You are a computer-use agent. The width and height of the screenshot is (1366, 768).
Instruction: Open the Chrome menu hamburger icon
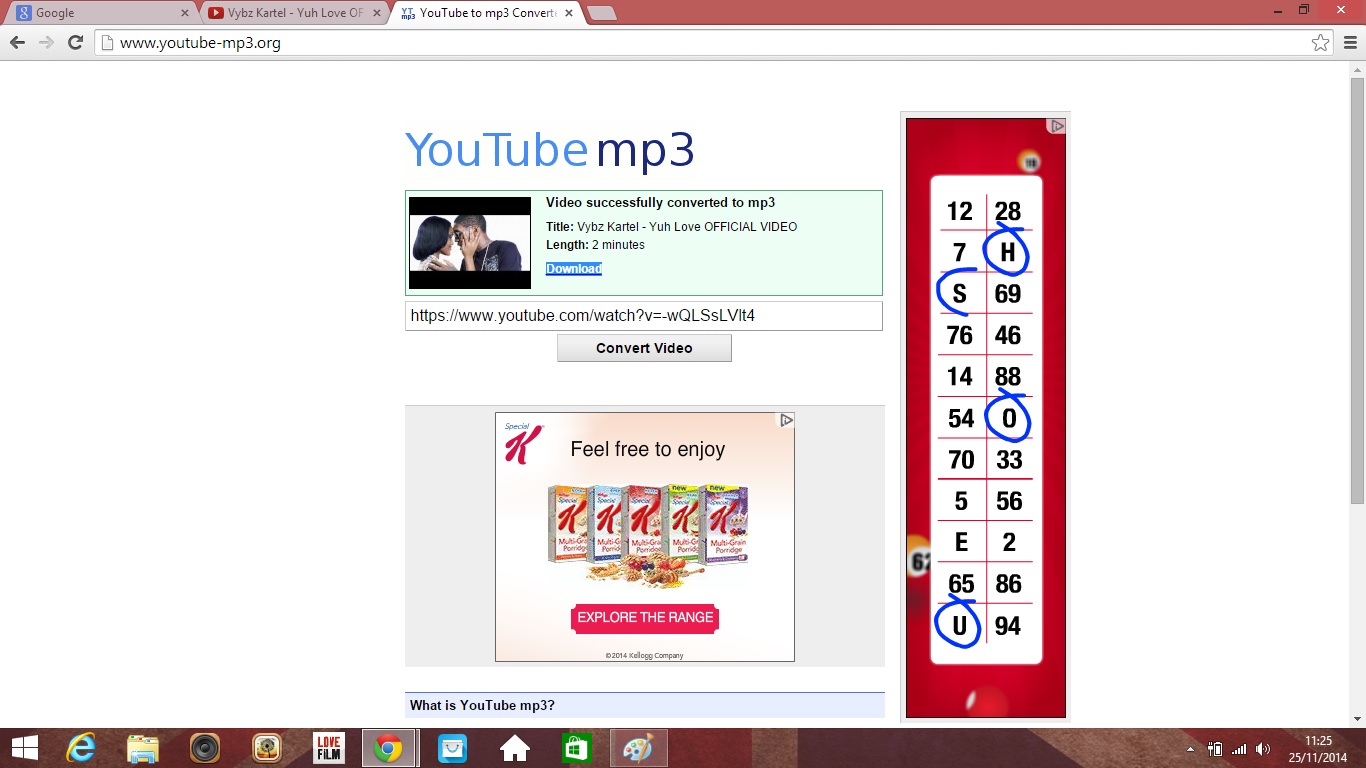pyautogui.click(x=1351, y=43)
